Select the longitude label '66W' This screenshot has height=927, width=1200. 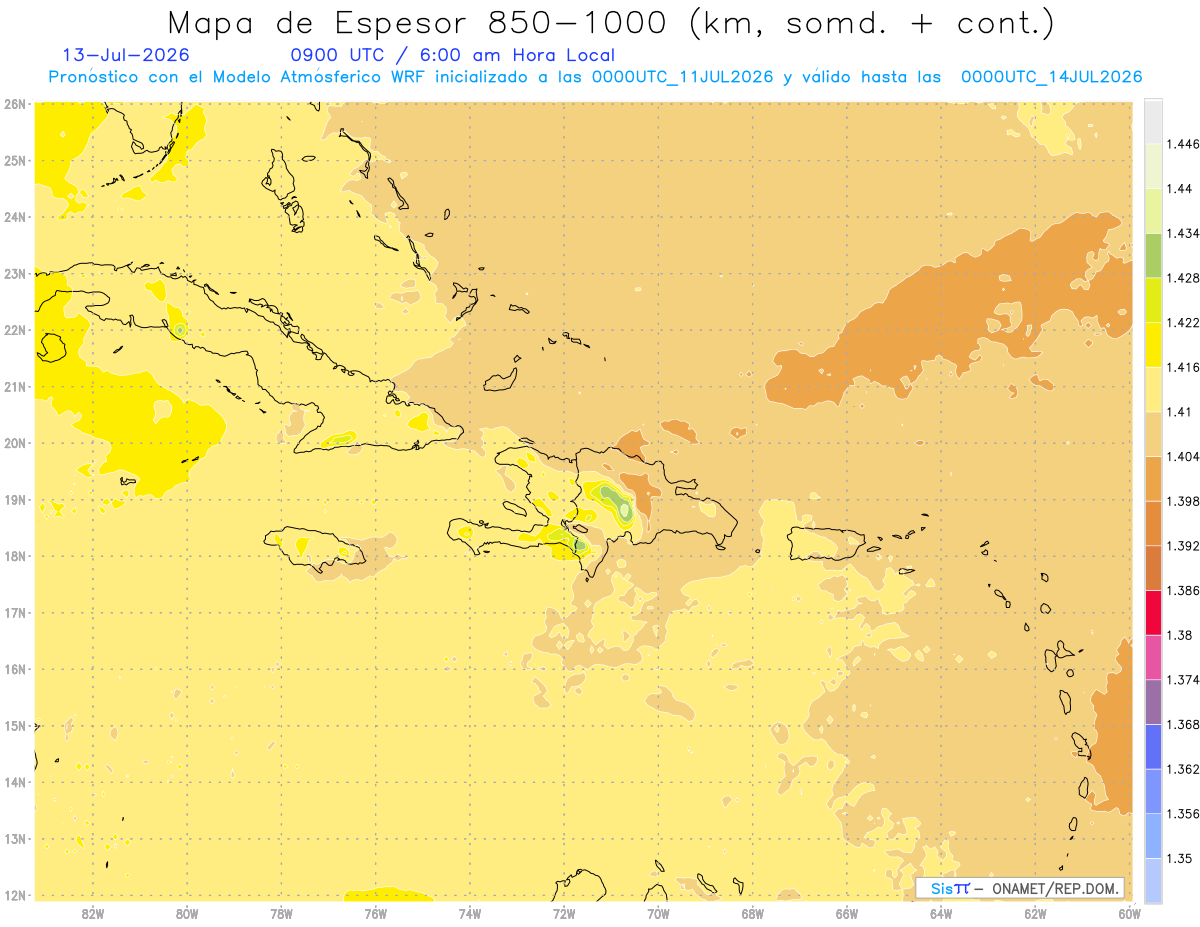[x=846, y=912]
